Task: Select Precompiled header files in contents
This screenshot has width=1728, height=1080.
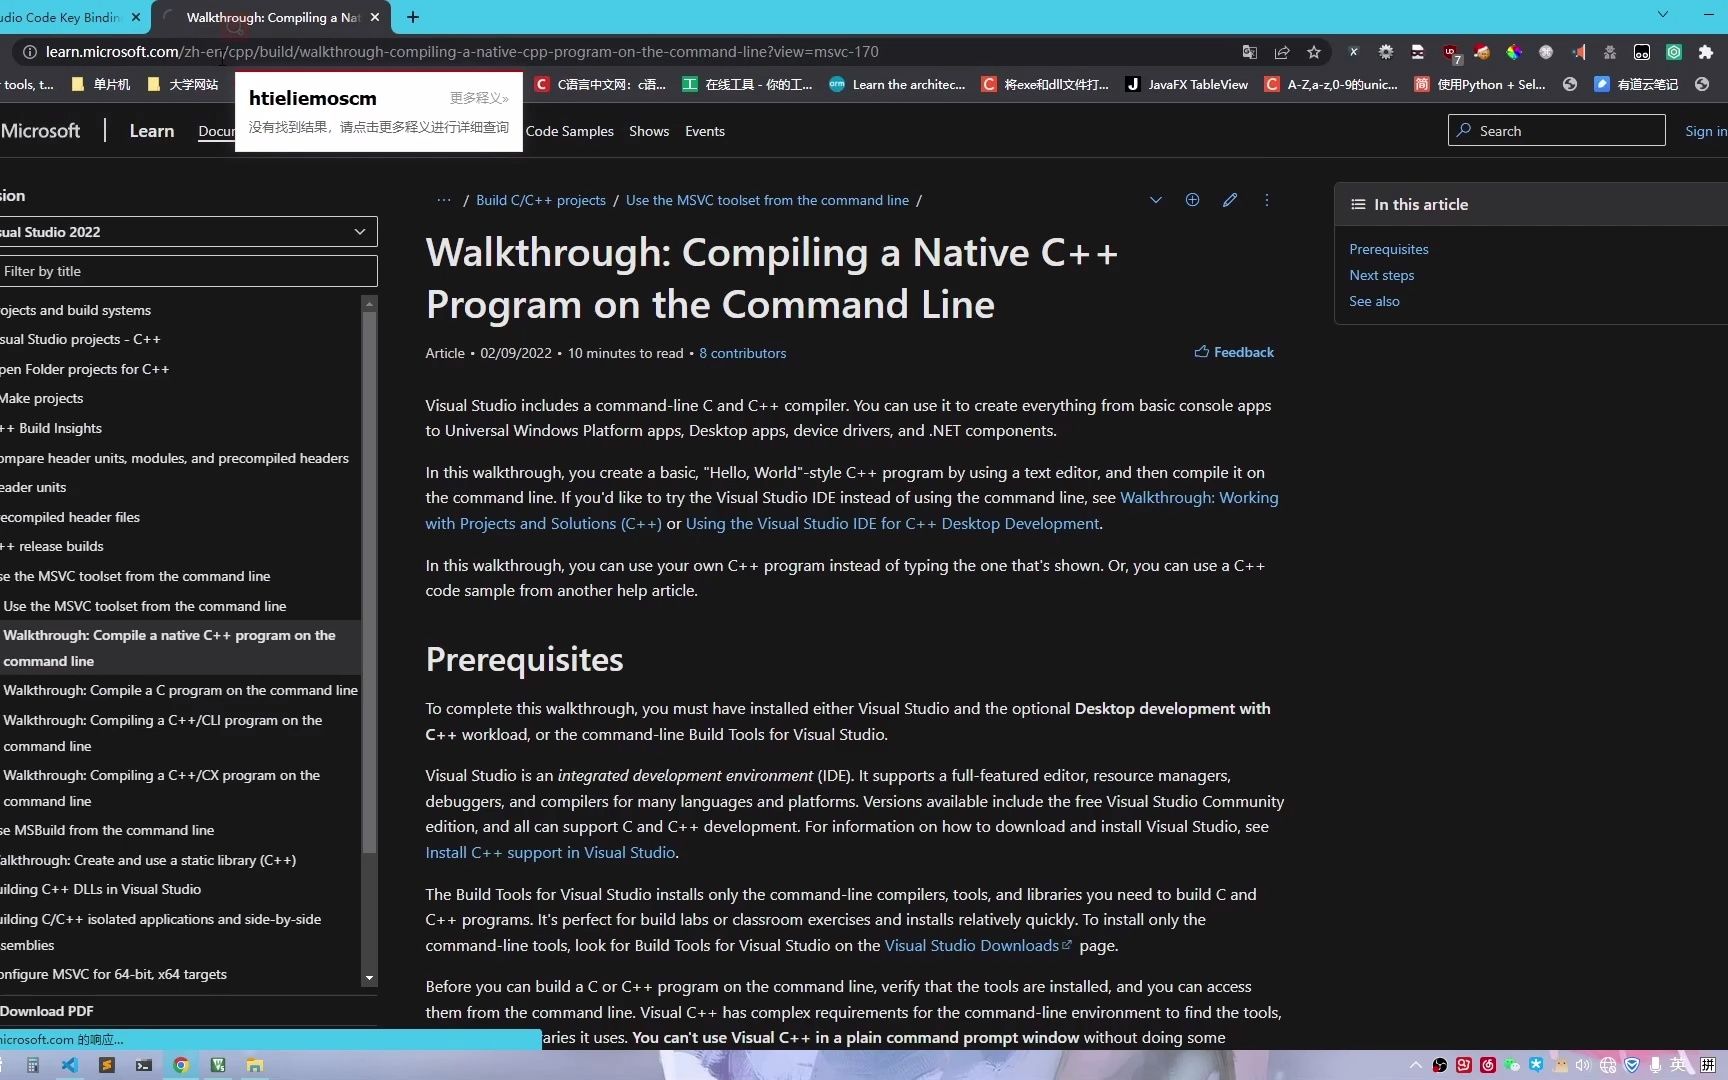Action: [x=70, y=517]
